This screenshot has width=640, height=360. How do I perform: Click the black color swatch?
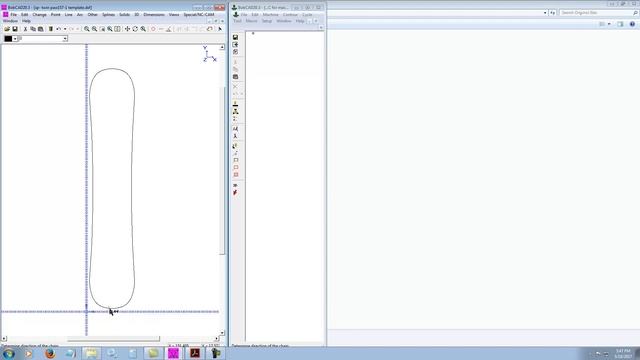click(x=8, y=39)
